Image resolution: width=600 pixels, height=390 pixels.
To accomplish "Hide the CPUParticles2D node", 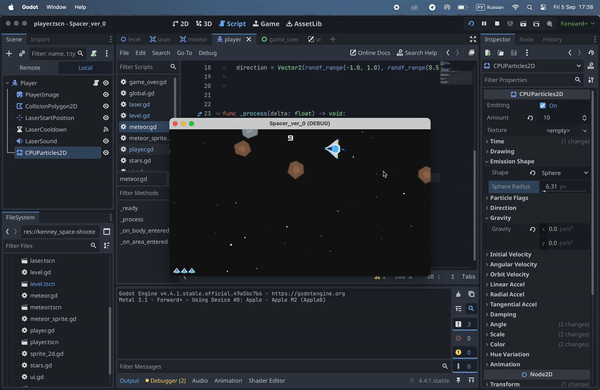I will 106,153.
